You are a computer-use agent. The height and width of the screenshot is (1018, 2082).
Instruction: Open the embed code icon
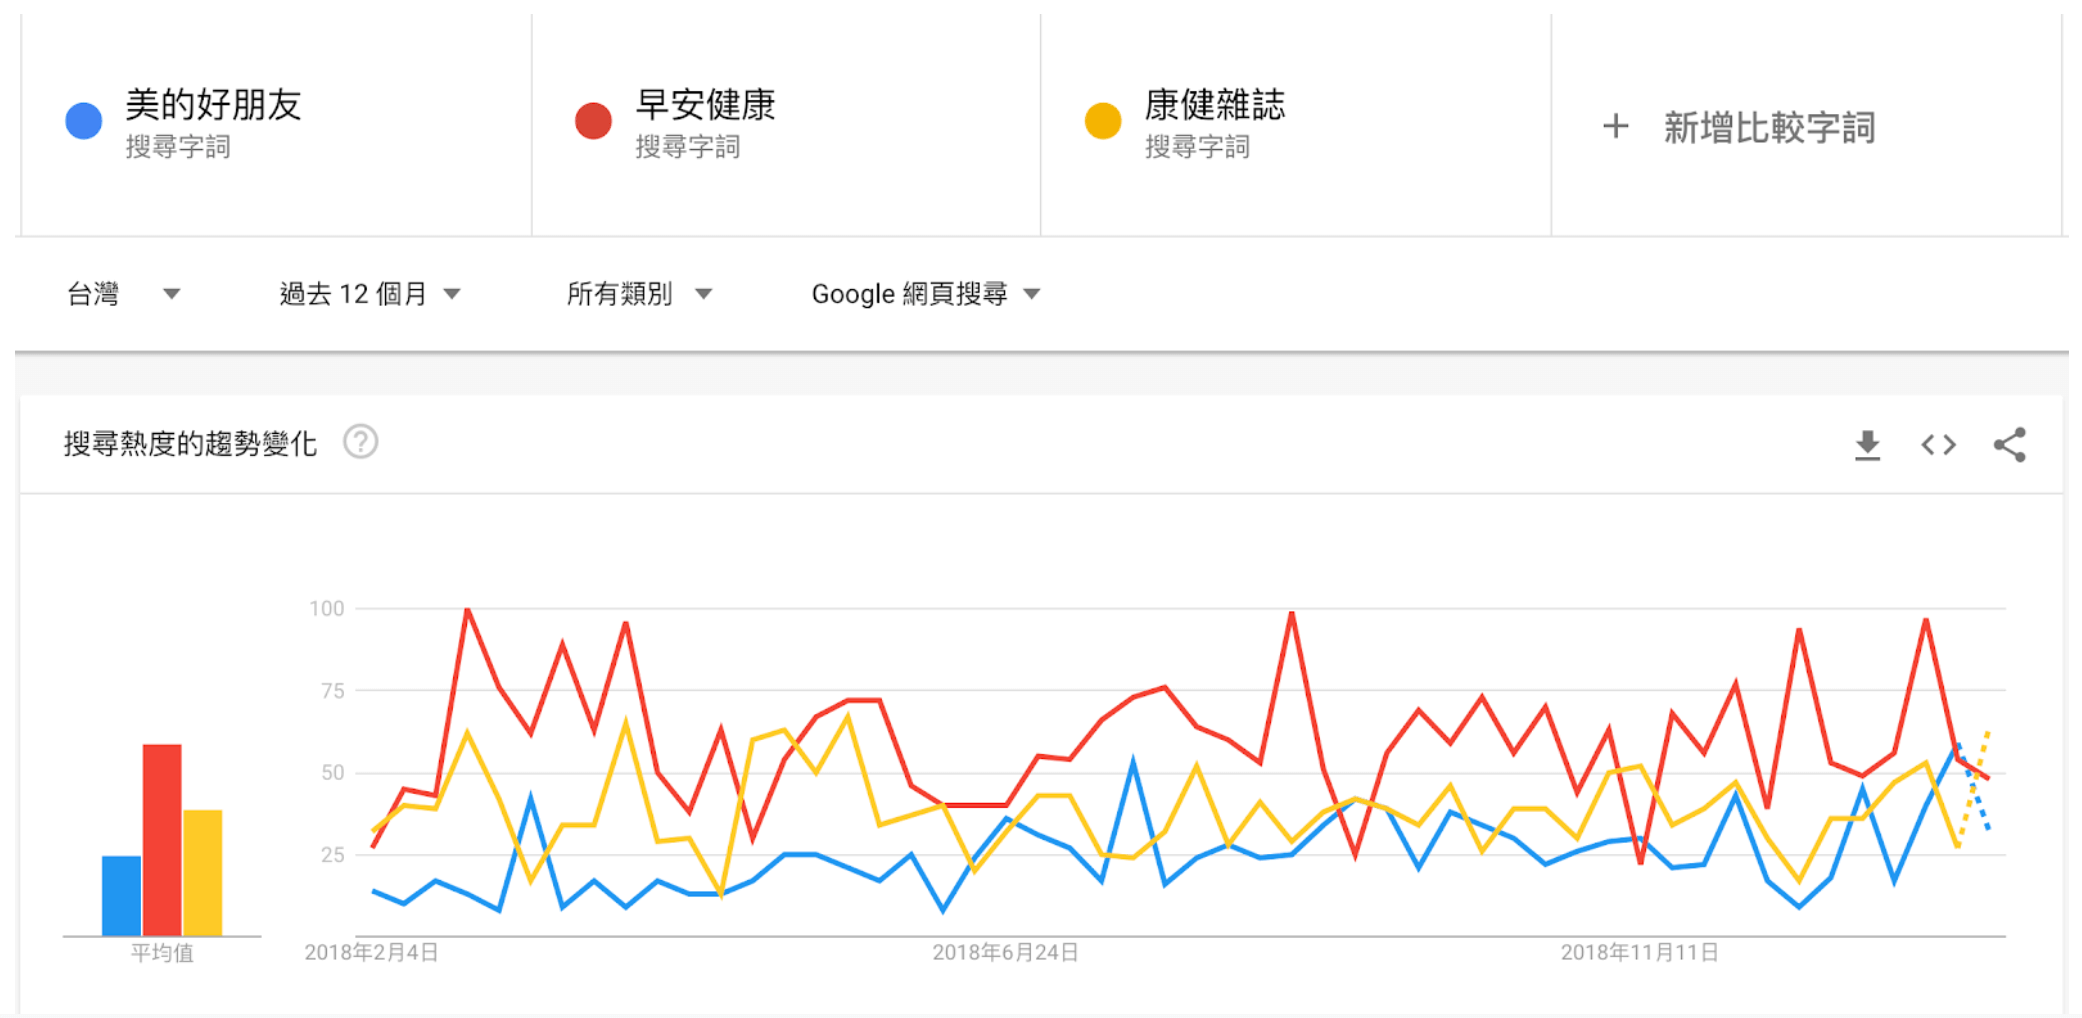pos(1938,445)
